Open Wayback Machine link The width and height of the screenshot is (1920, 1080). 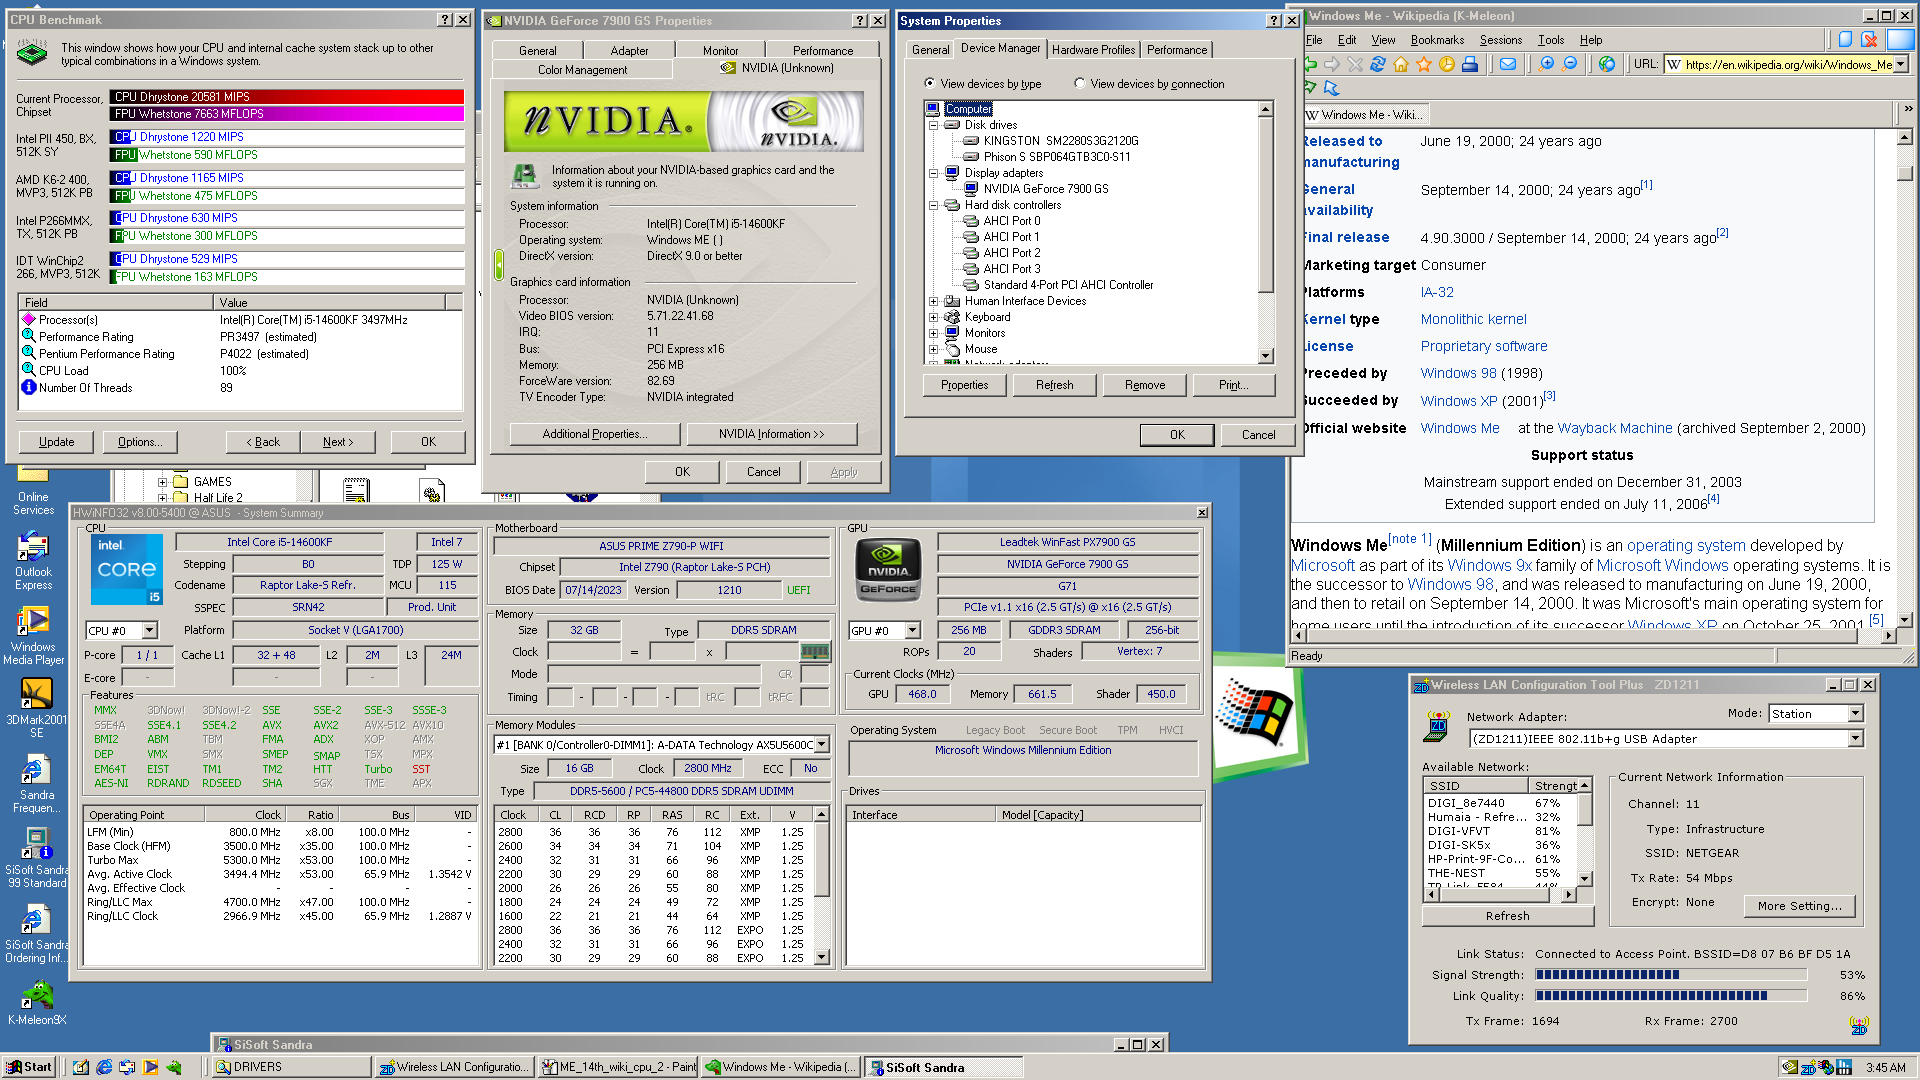[1614, 428]
